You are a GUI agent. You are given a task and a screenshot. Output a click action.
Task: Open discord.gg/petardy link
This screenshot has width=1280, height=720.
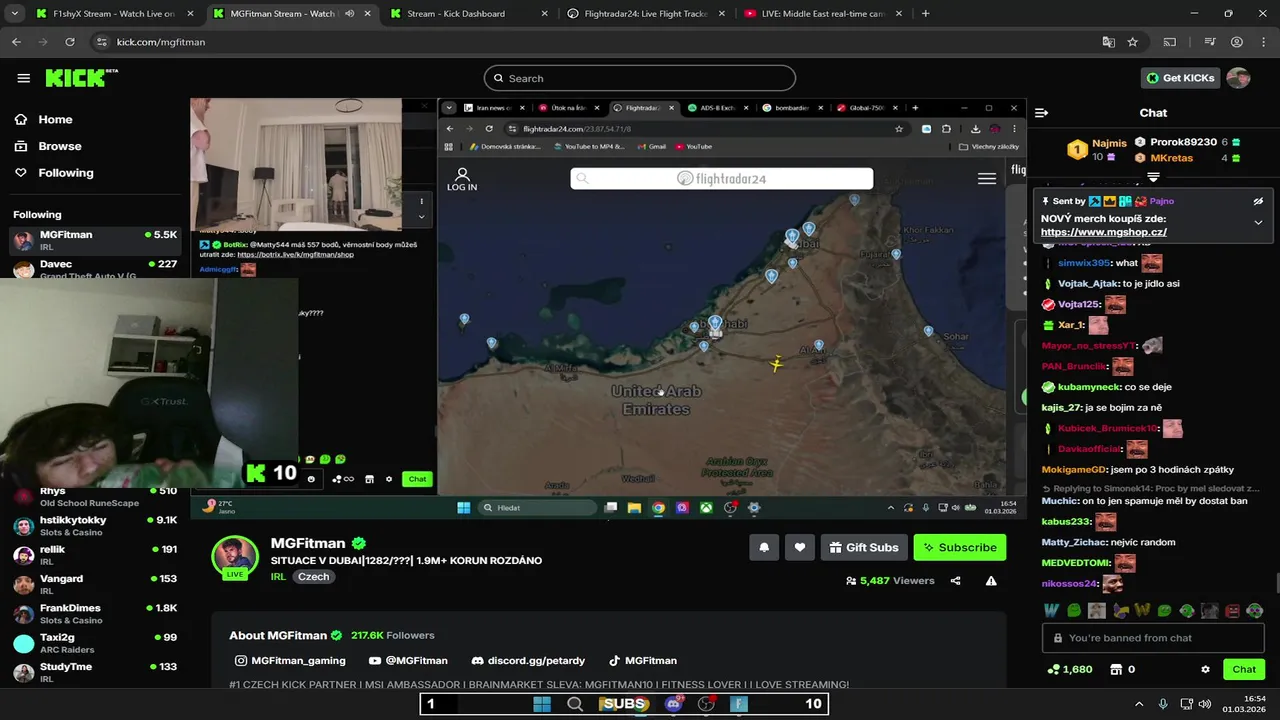(x=528, y=661)
